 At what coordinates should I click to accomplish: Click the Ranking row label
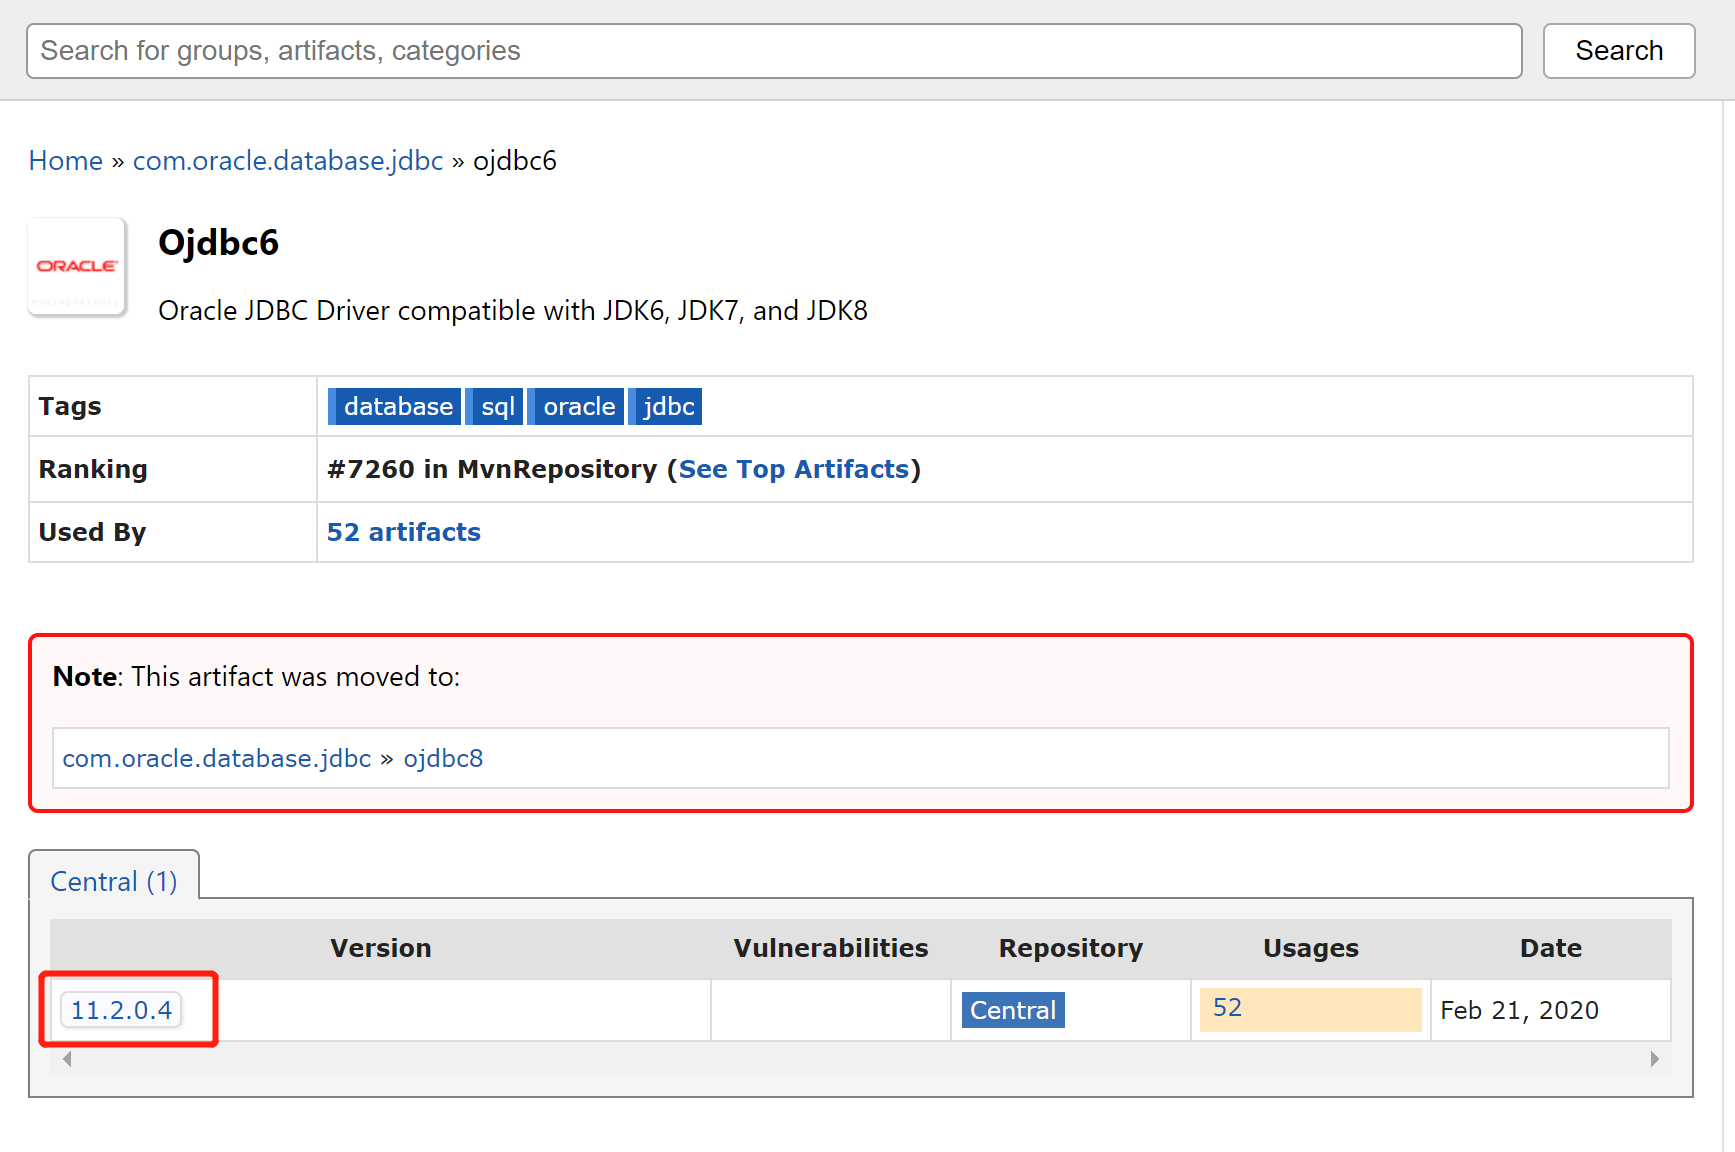click(93, 470)
